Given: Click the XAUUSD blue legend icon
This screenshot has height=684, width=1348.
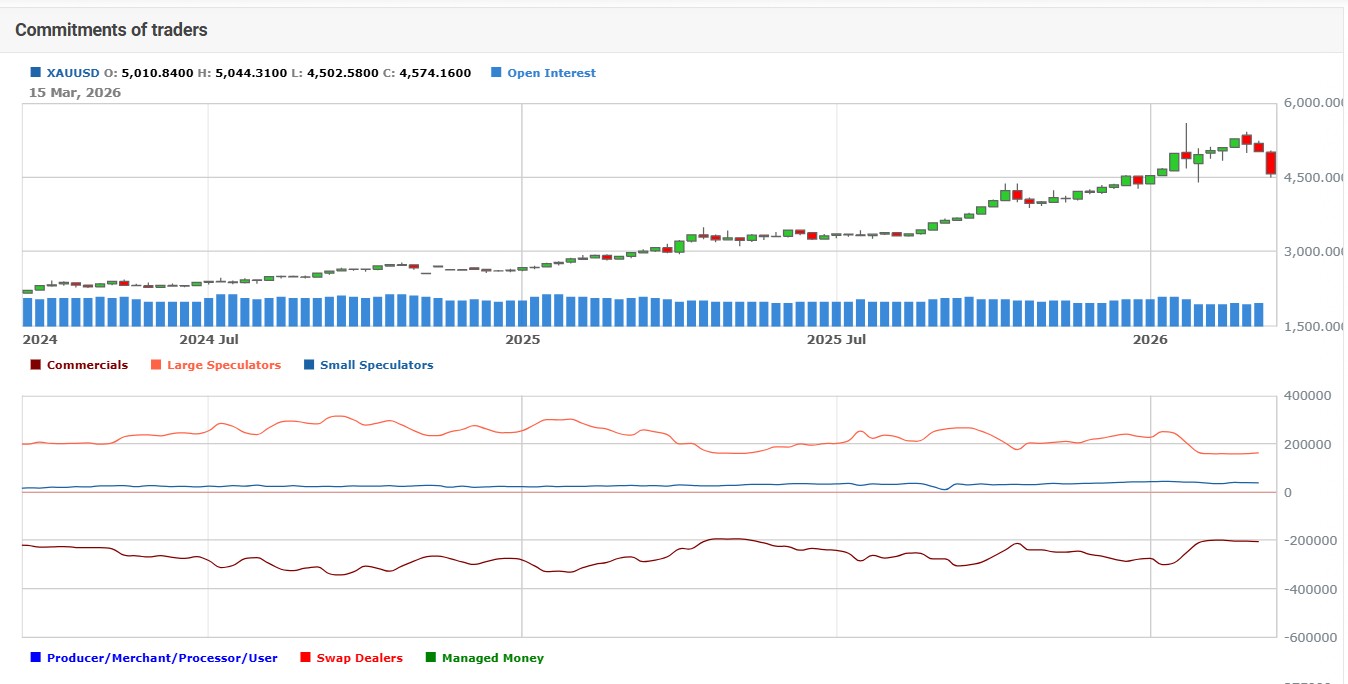Looking at the screenshot, I should (36, 72).
